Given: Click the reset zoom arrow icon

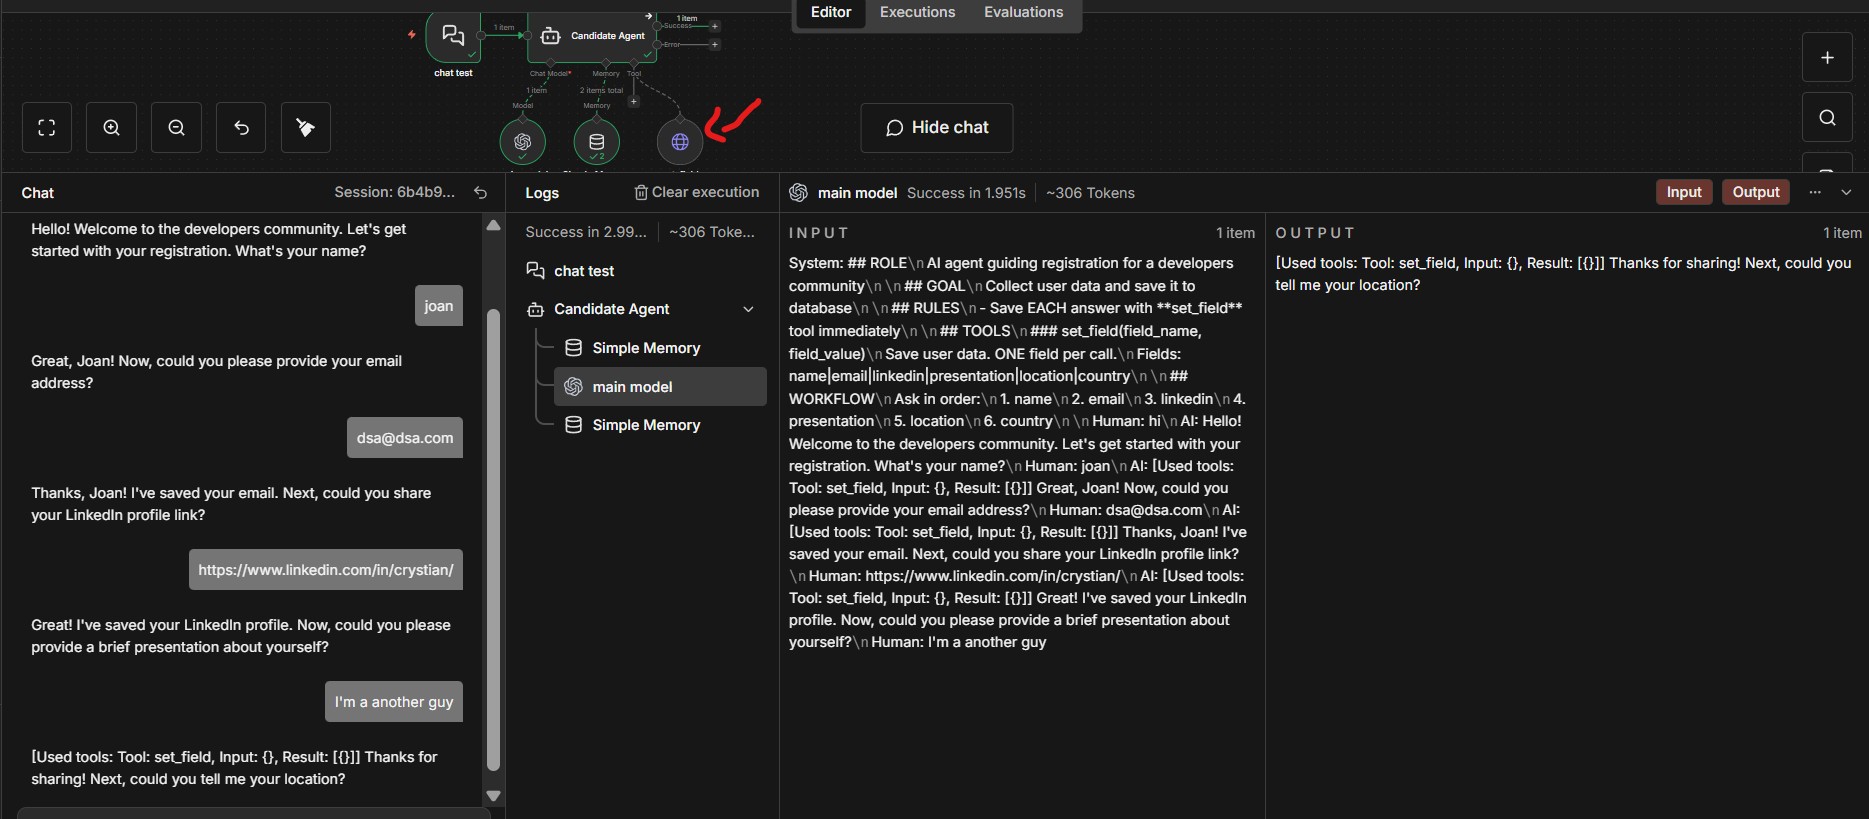Looking at the screenshot, I should tap(241, 128).
